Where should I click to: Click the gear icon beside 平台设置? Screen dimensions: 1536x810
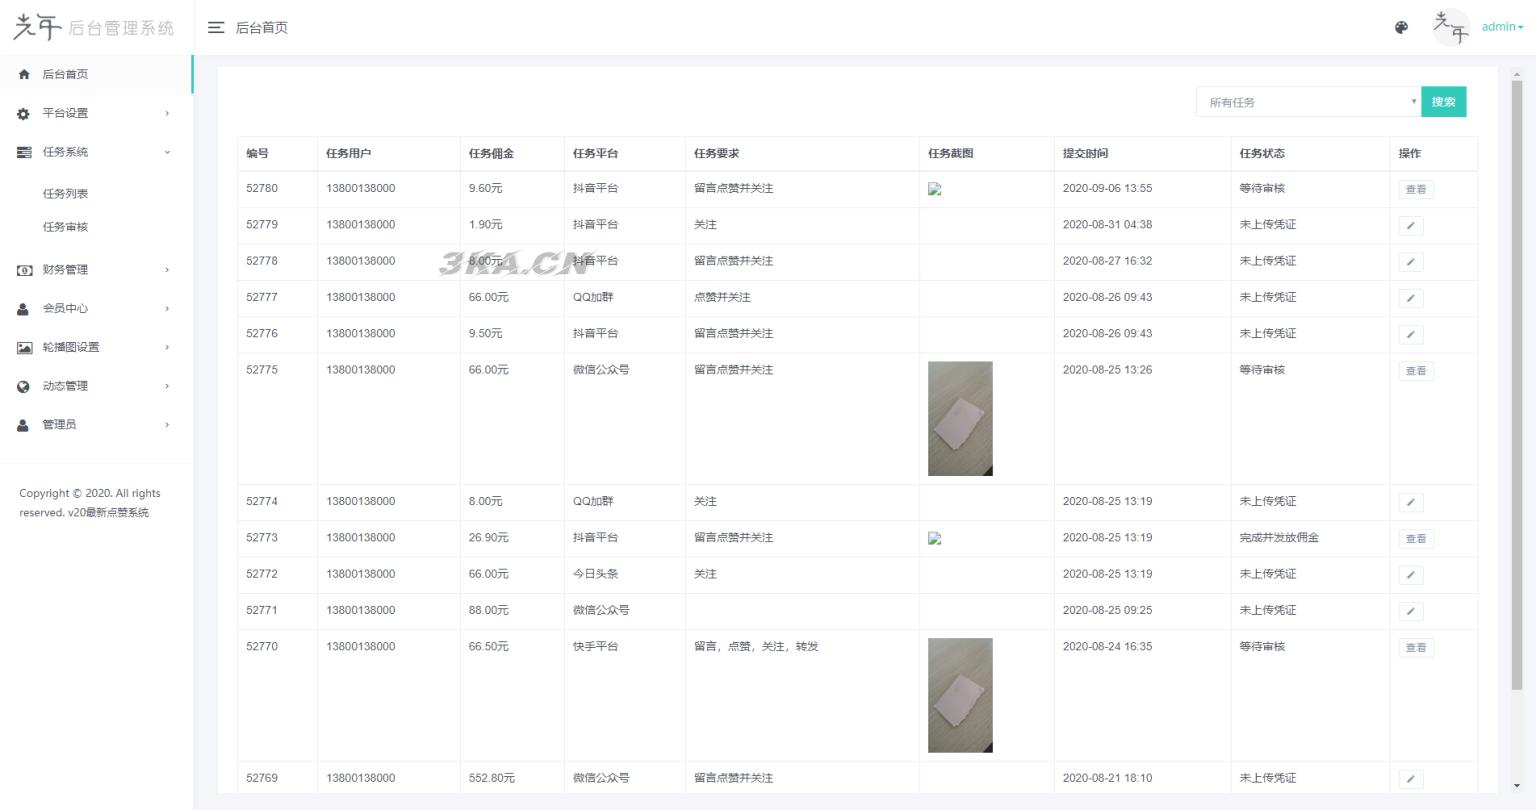click(x=24, y=114)
